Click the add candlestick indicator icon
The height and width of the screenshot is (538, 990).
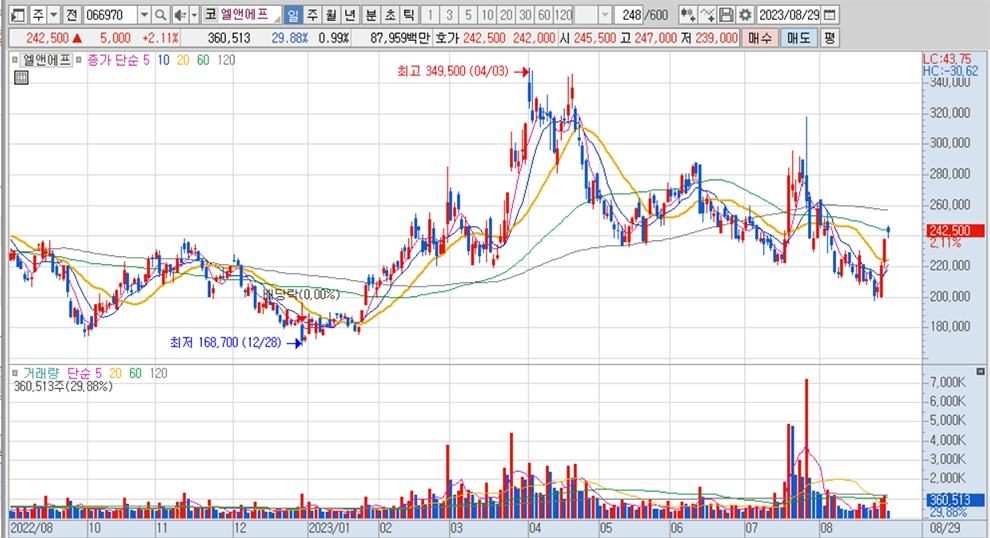688,15
